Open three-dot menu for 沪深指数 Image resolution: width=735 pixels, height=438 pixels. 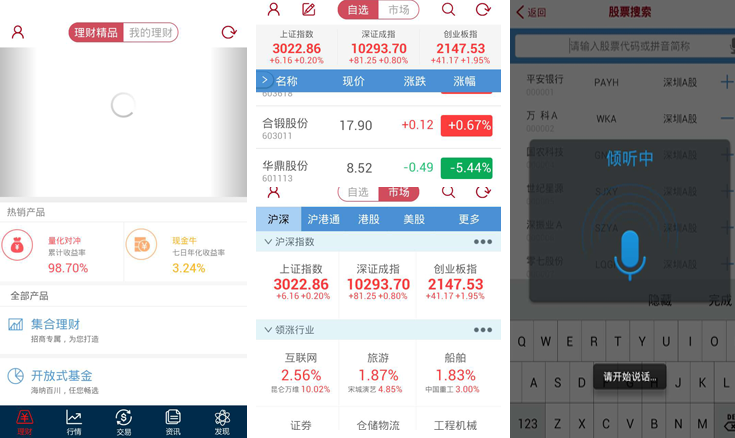[483, 242]
